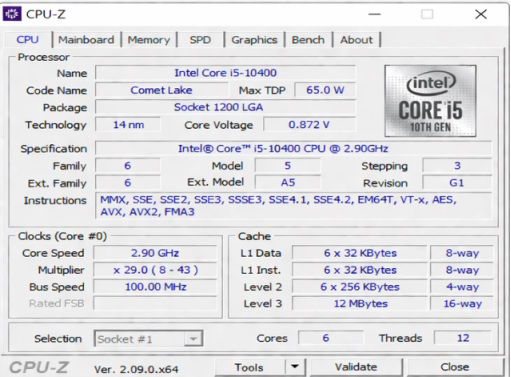Click the Validate button
Viewport: 511px width, 377px height.
(x=356, y=367)
